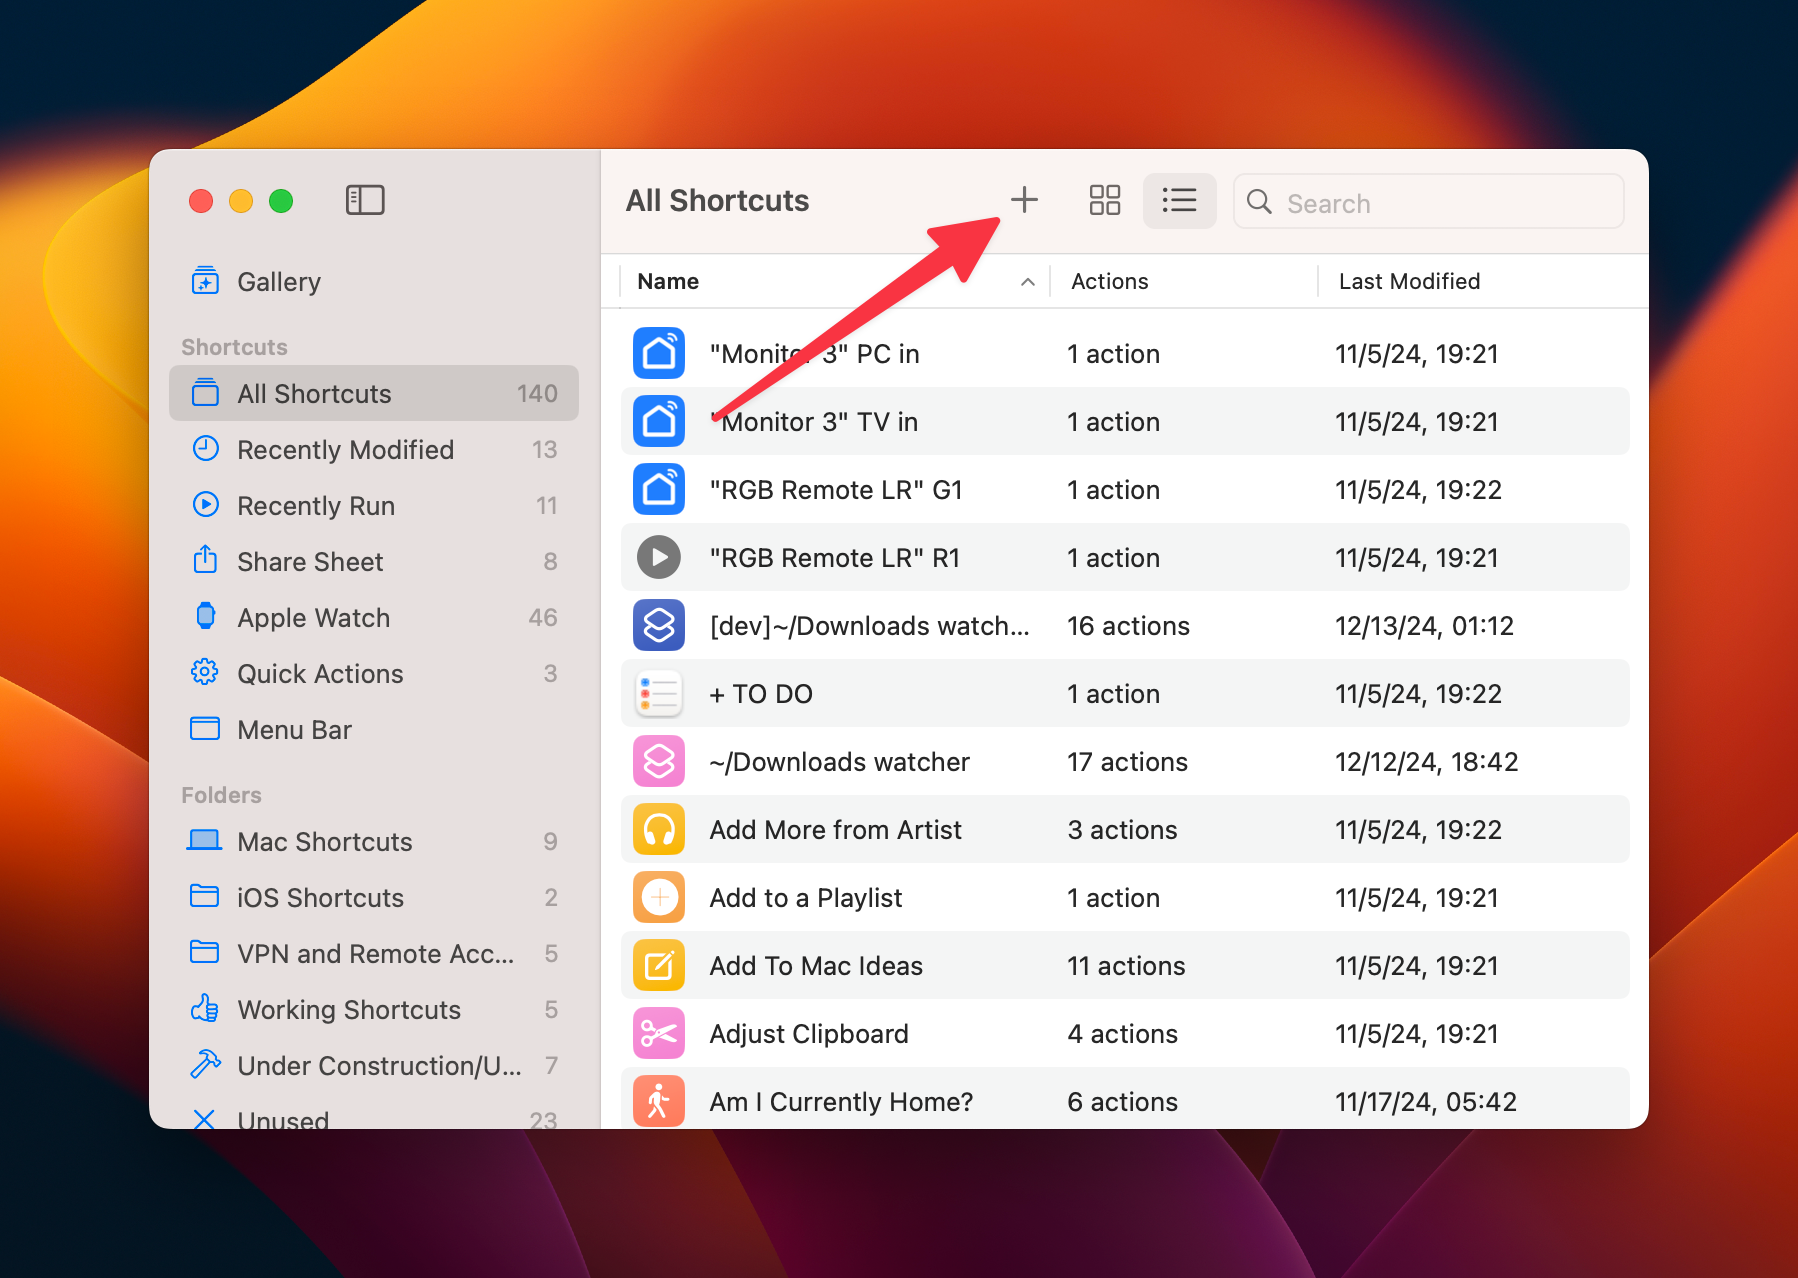Select Recently Modified in the sidebar
1798x1278 pixels.
(345, 449)
